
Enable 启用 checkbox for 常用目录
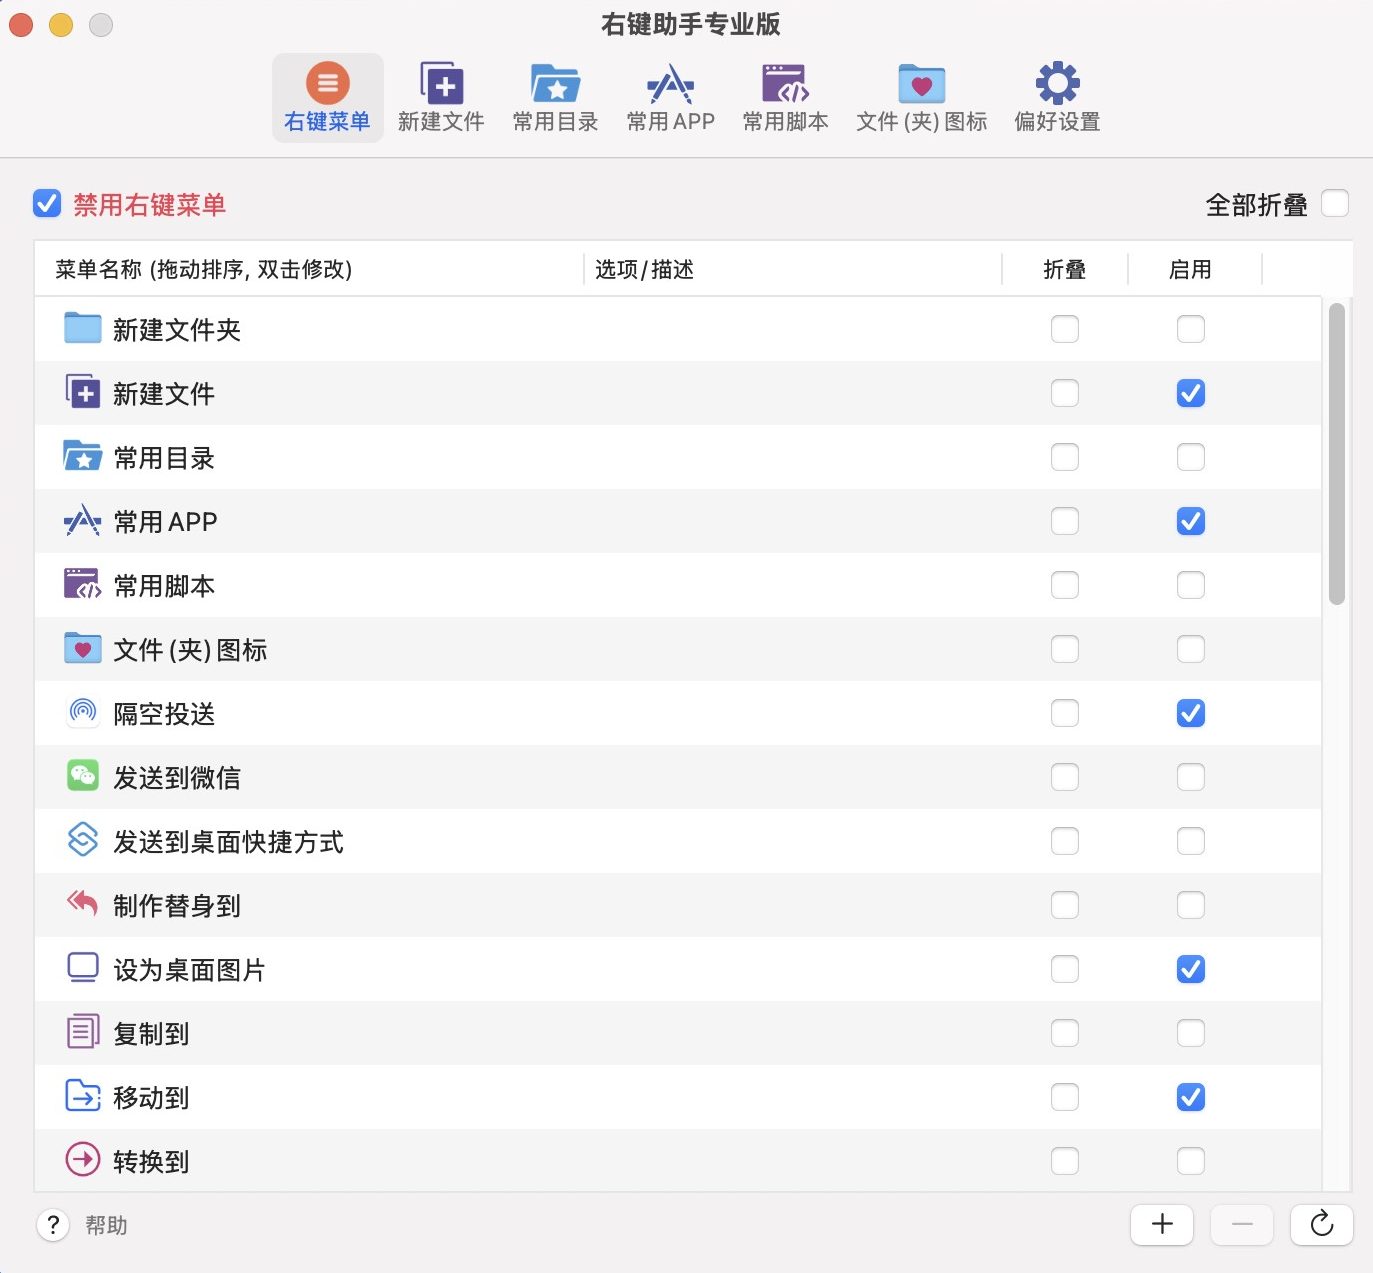point(1190,457)
